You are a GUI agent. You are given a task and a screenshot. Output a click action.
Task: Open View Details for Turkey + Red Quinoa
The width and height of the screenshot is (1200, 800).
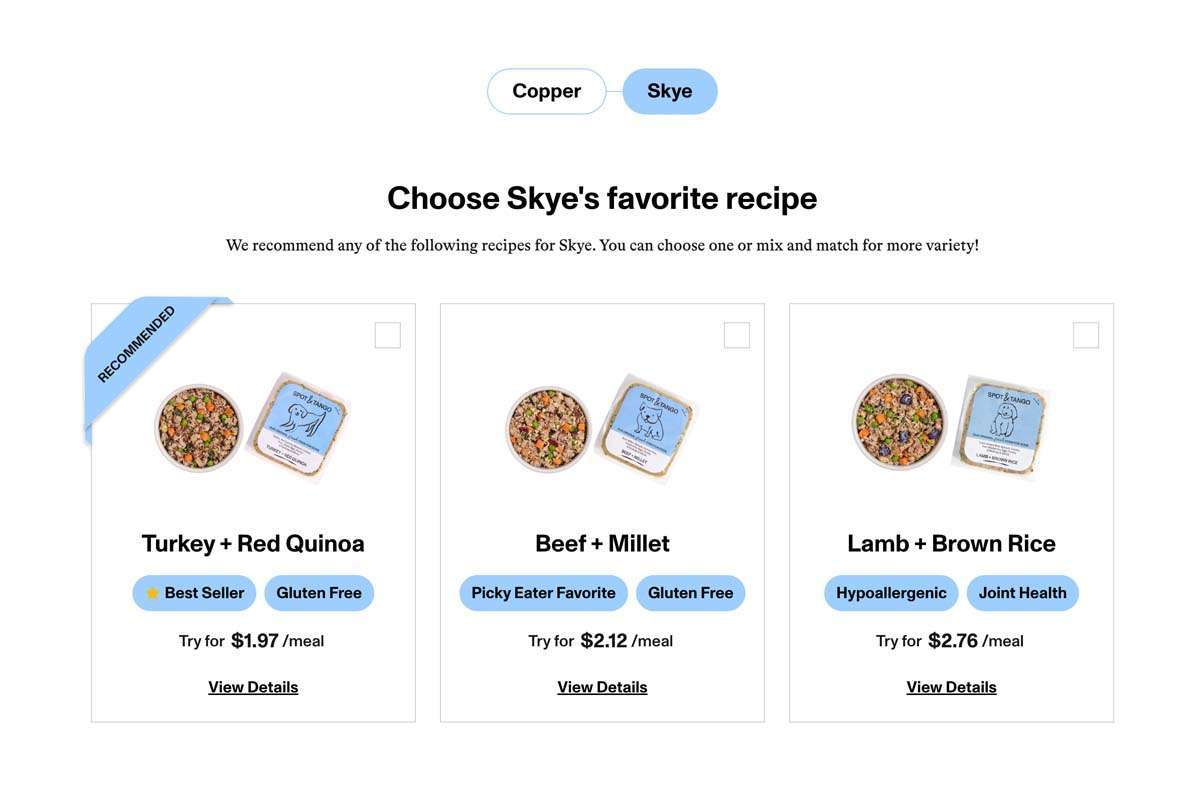[253, 687]
